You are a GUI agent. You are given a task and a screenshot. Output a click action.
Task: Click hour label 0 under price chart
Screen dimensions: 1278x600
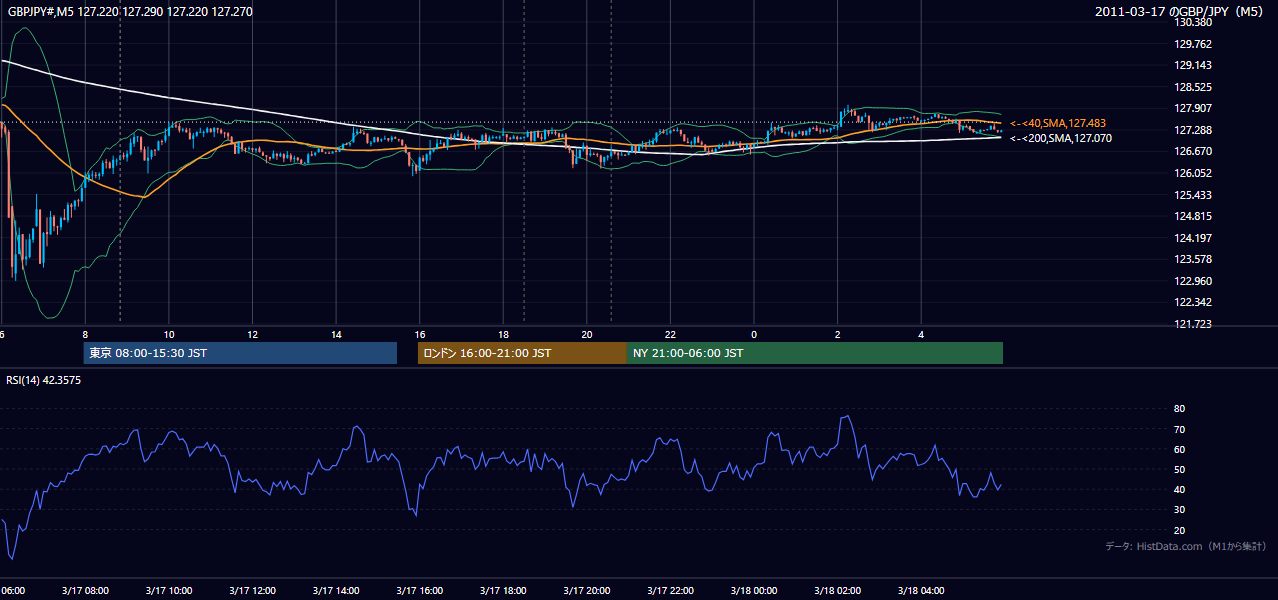[754, 334]
